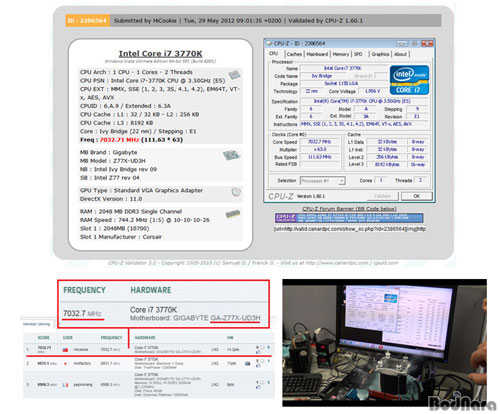Image resolution: width=500 pixels, height=414 pixels.
Task: Click the Threads count field
Action: 421,180
